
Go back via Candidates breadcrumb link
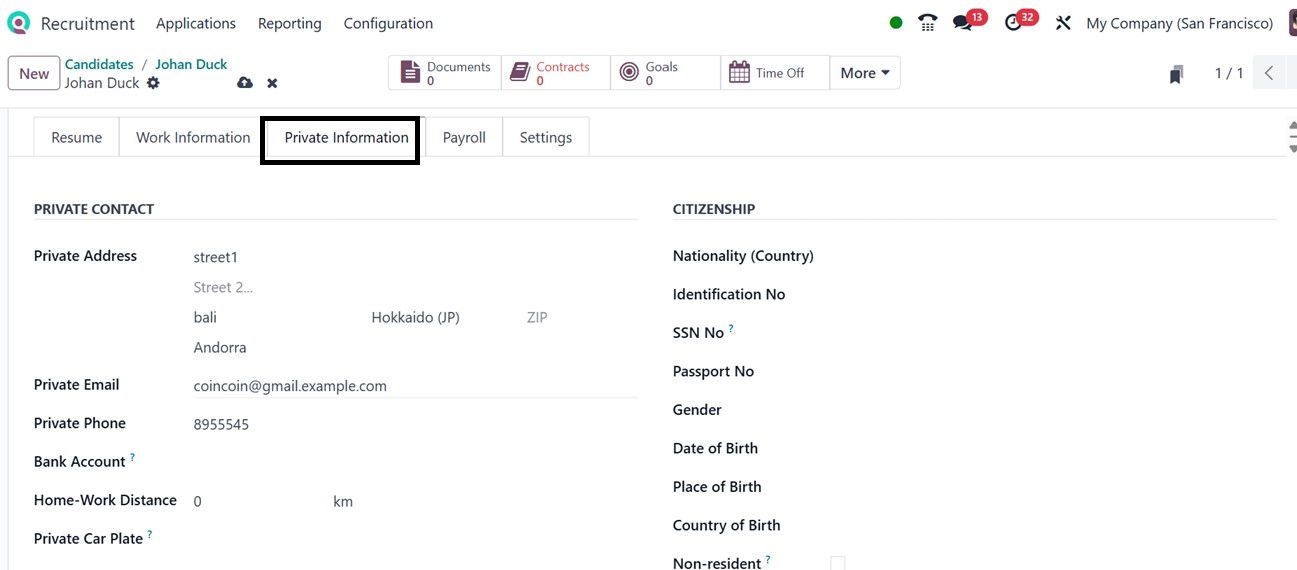(x=99, y=64)
